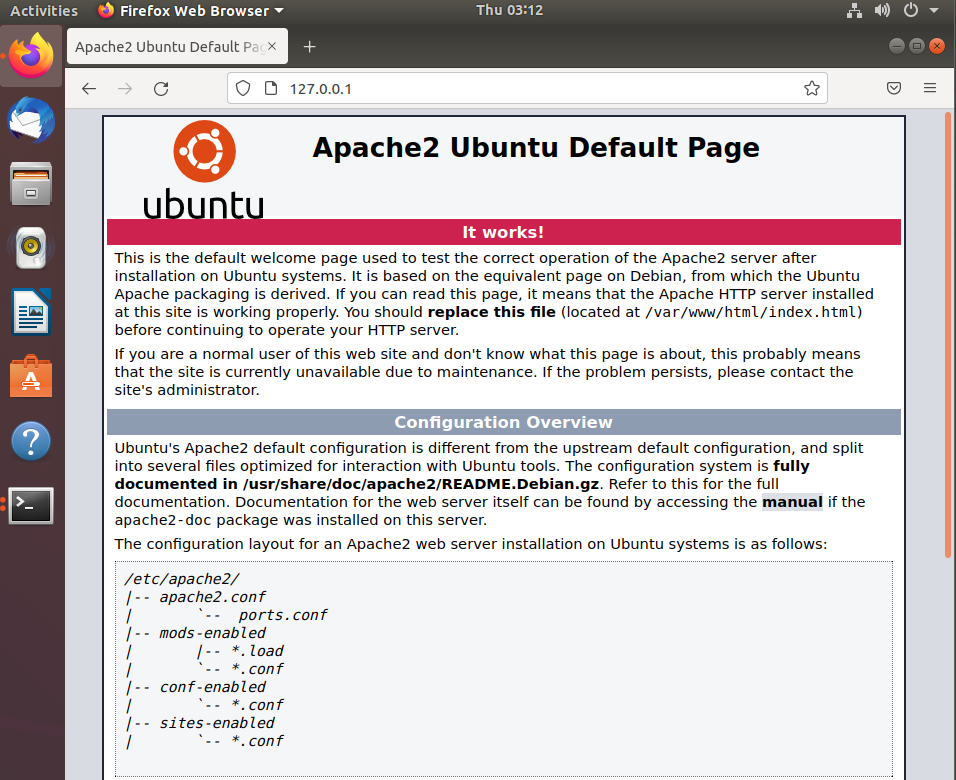
Task: Click the Ubuntu logo image
Action: tap(204, 169)
